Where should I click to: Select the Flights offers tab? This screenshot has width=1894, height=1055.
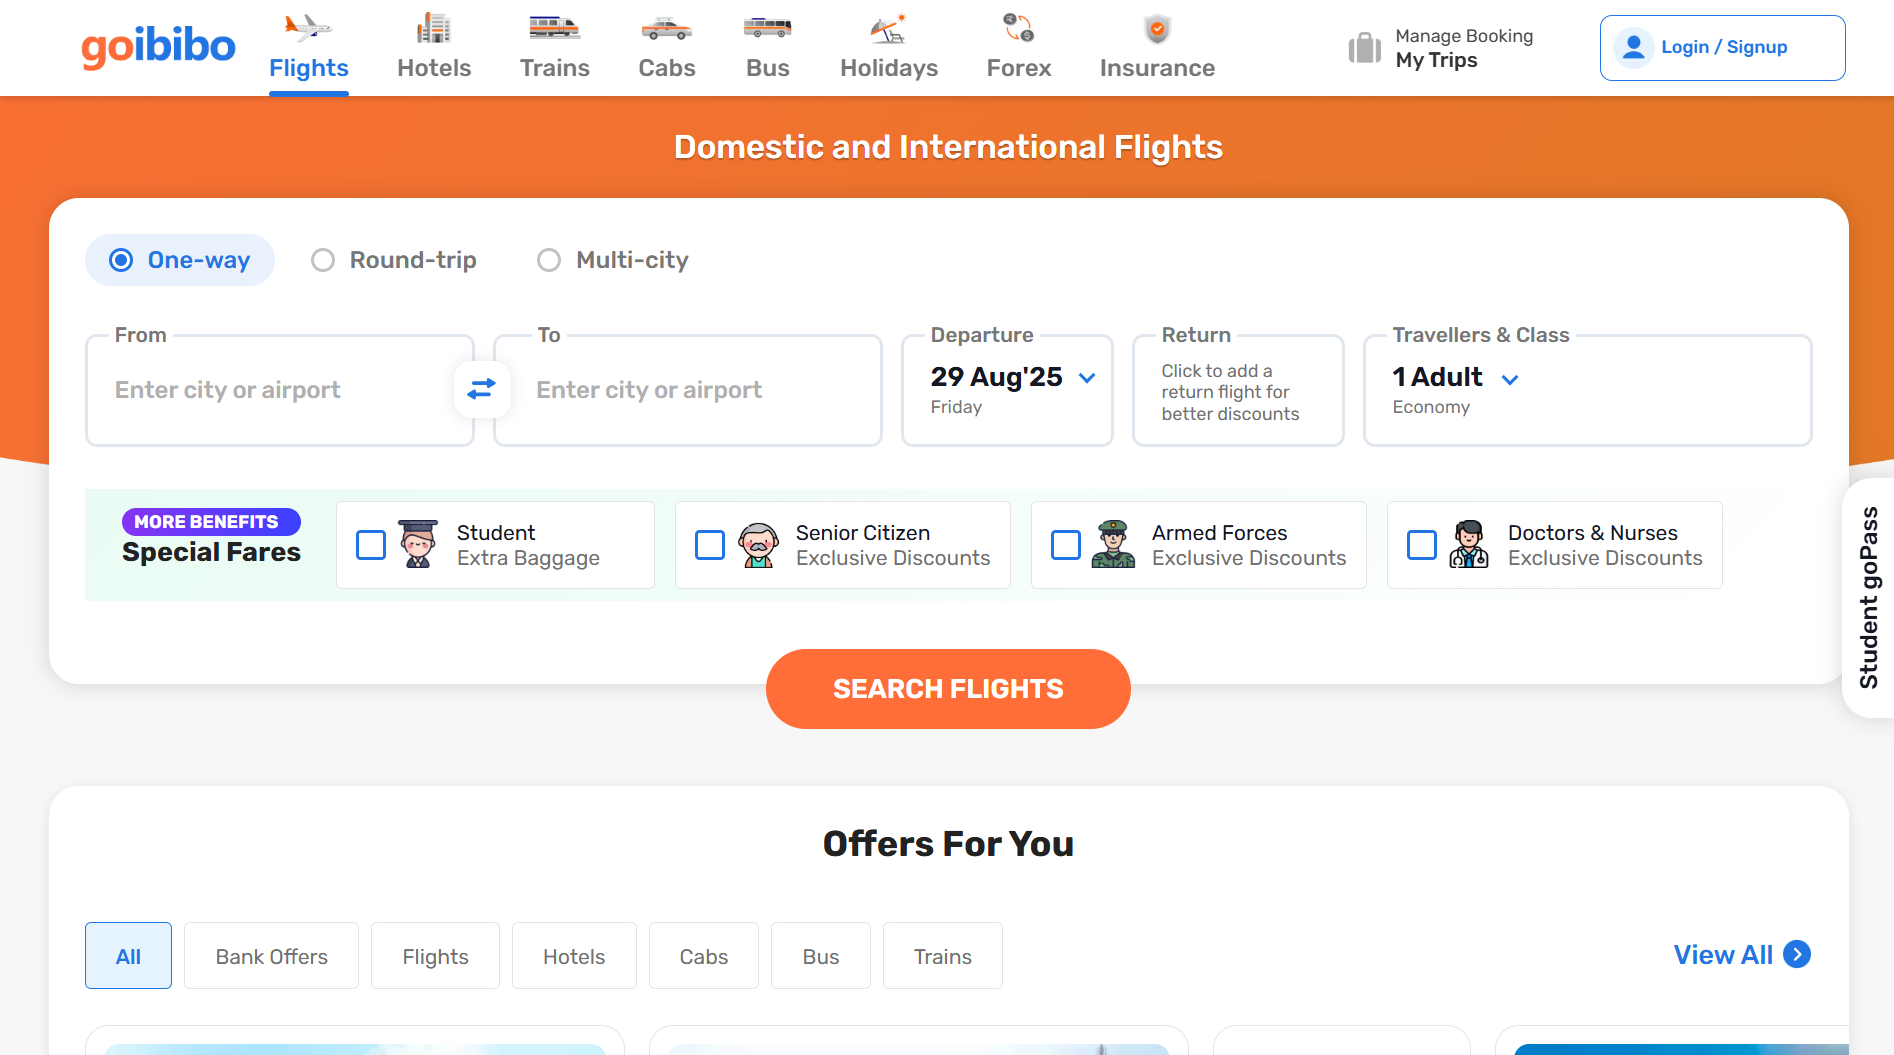pyautogui.click(x=435, y=956)
